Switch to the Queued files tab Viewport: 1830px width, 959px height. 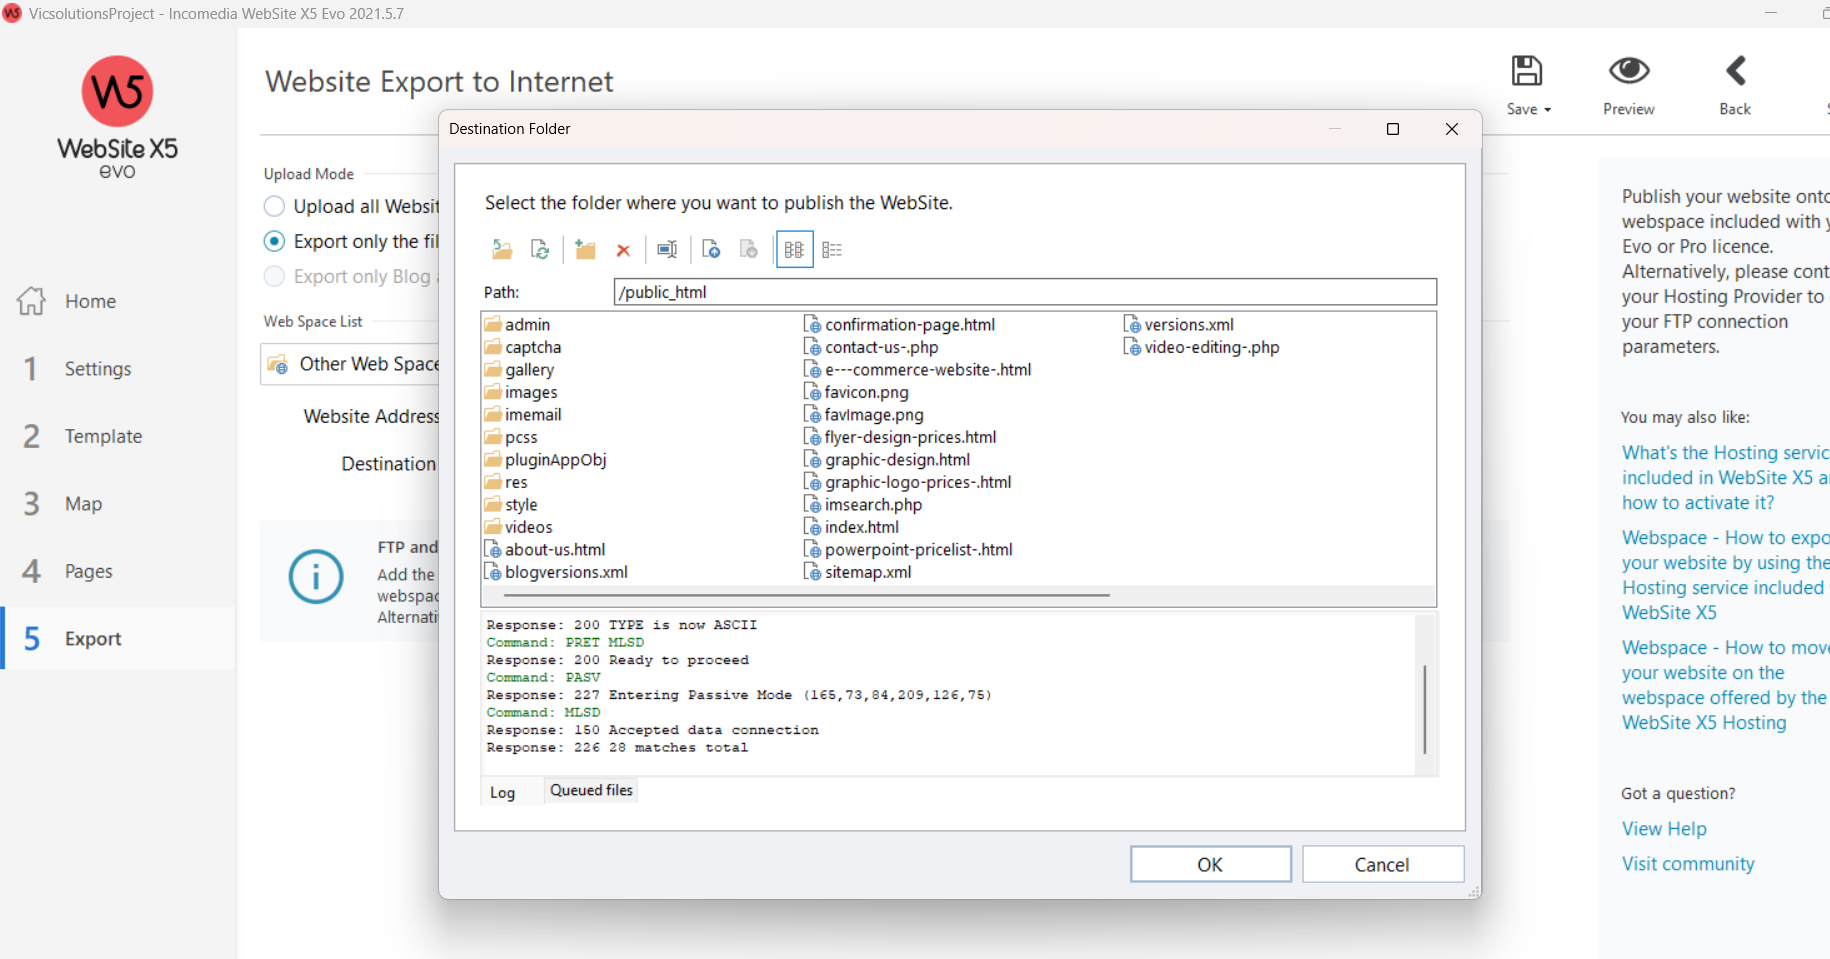click(591, 791)
